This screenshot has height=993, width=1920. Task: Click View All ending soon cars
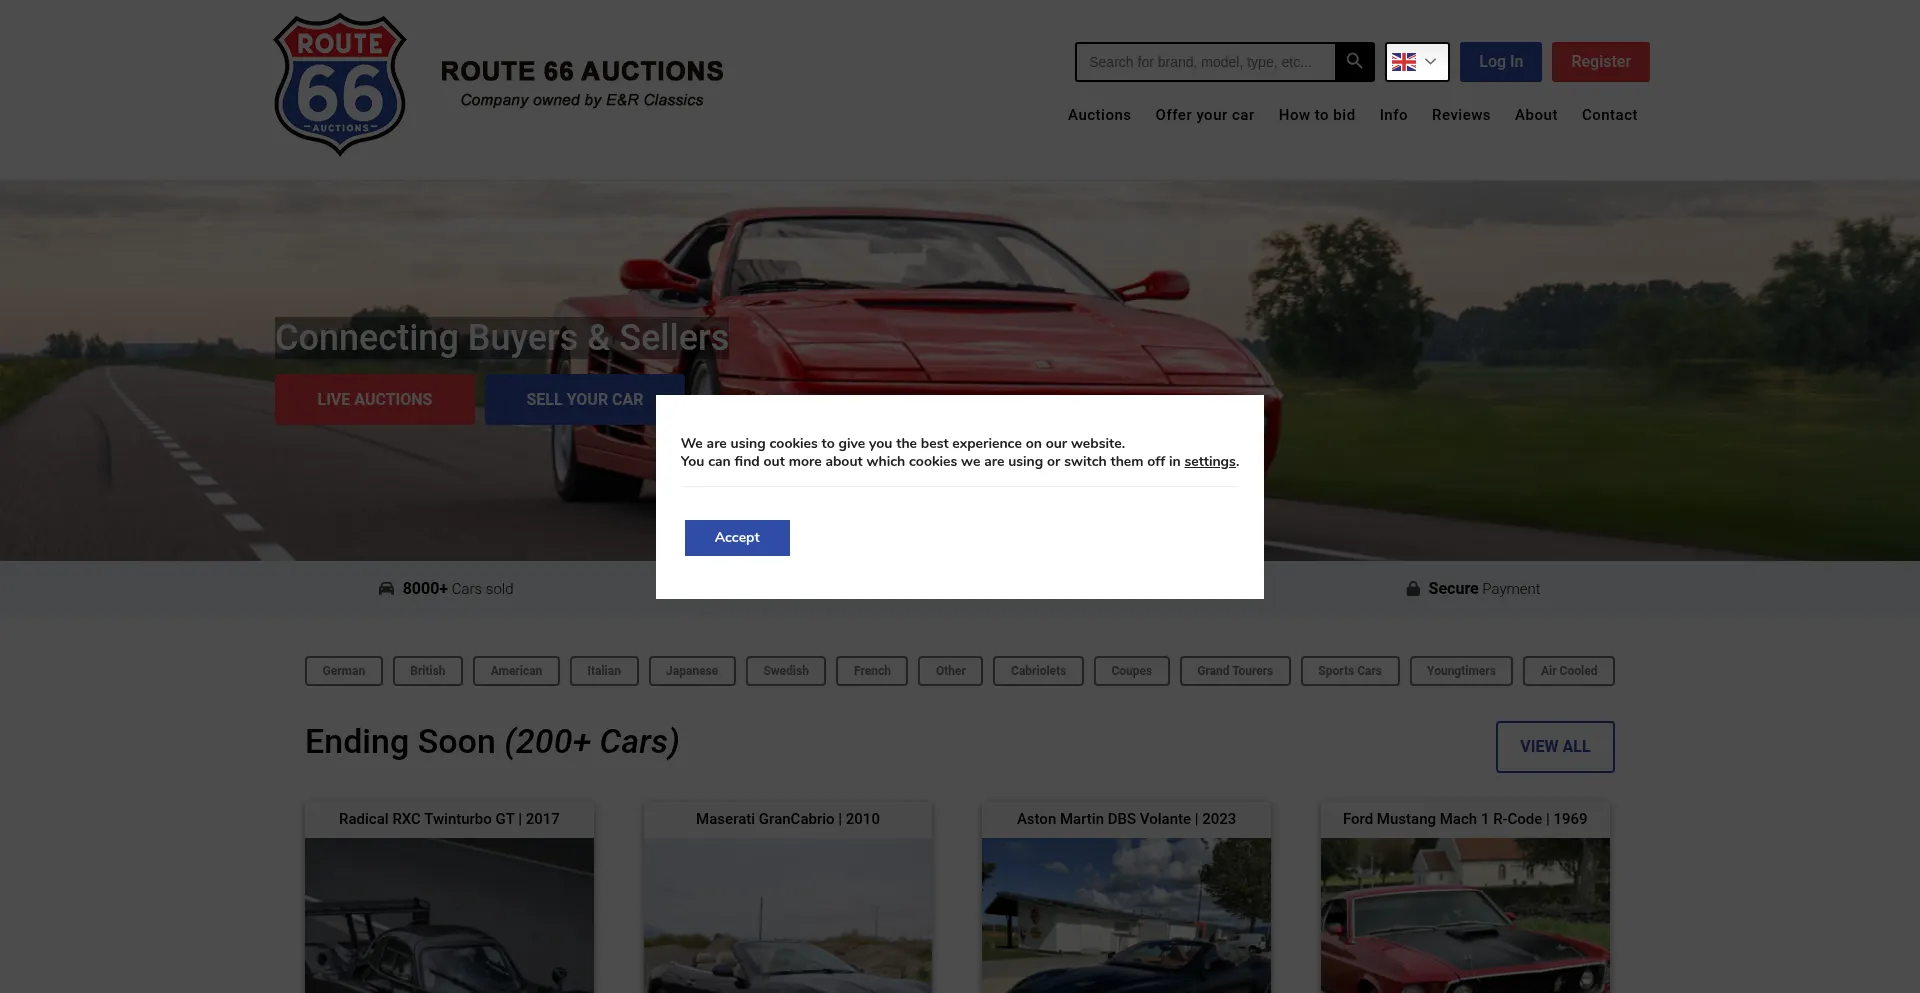[1554, 747]
